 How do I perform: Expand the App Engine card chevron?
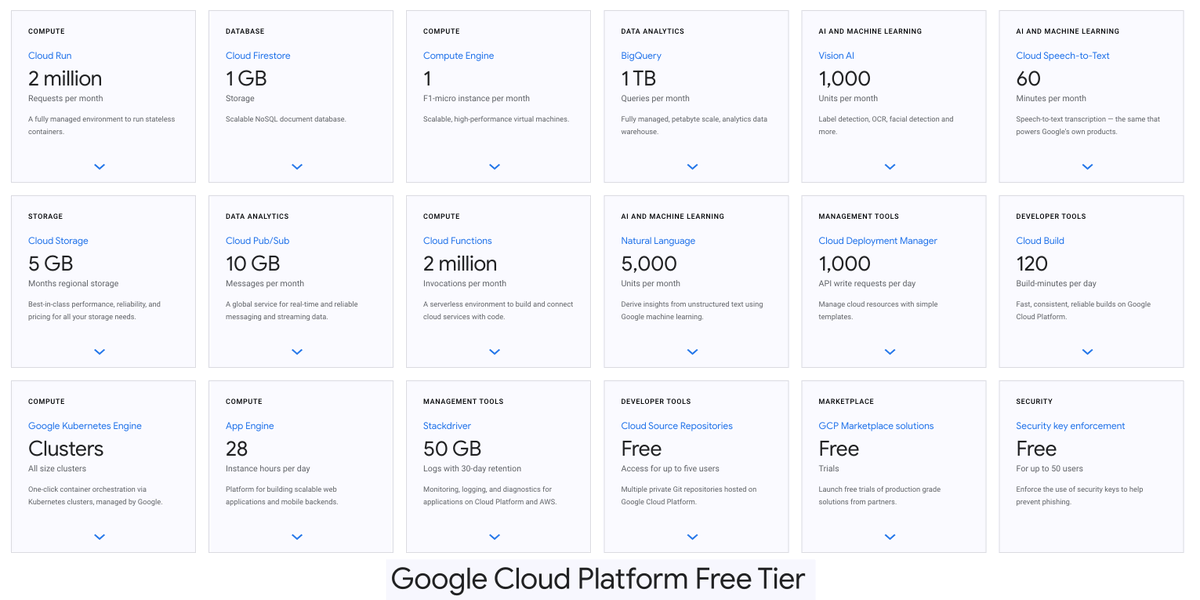tap(297, 537)
